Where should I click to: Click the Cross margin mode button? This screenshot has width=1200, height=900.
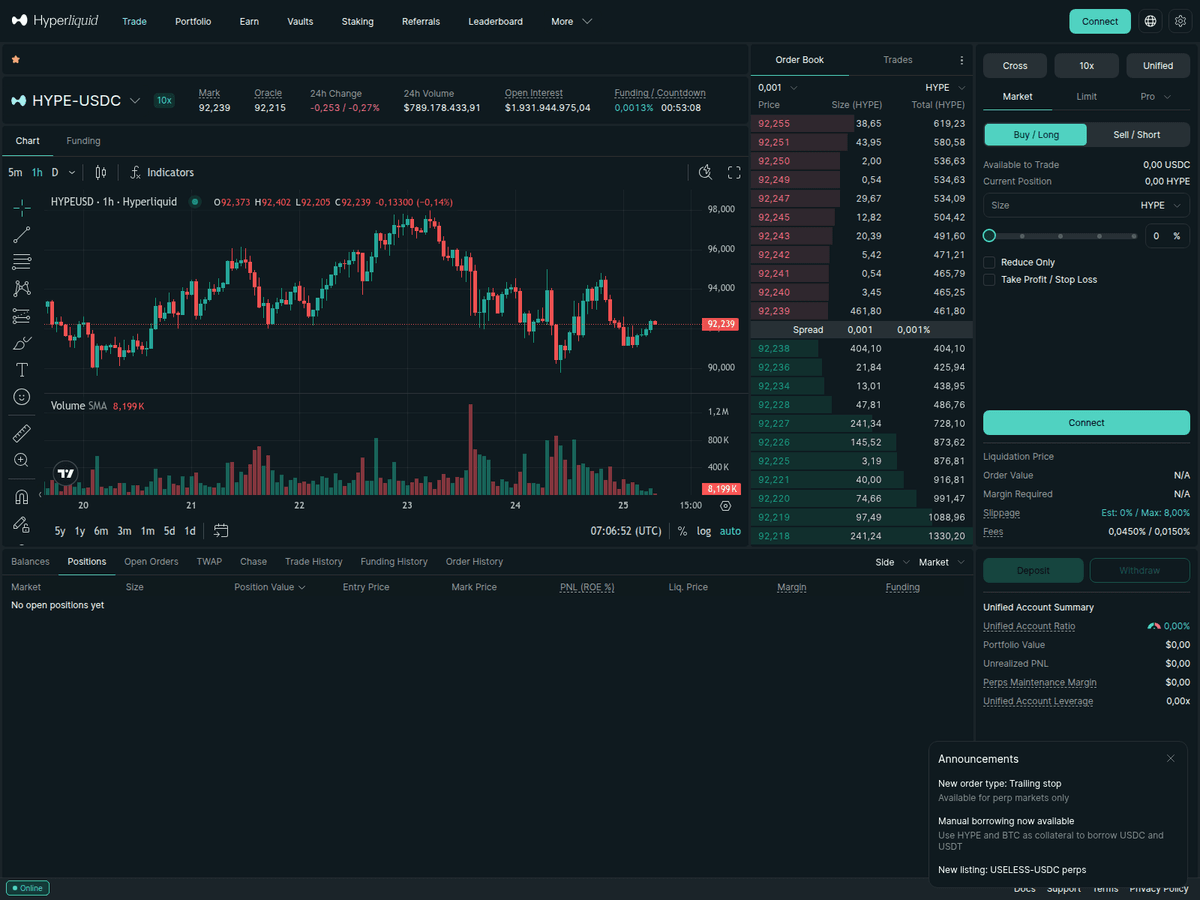tap(1015, 65)
